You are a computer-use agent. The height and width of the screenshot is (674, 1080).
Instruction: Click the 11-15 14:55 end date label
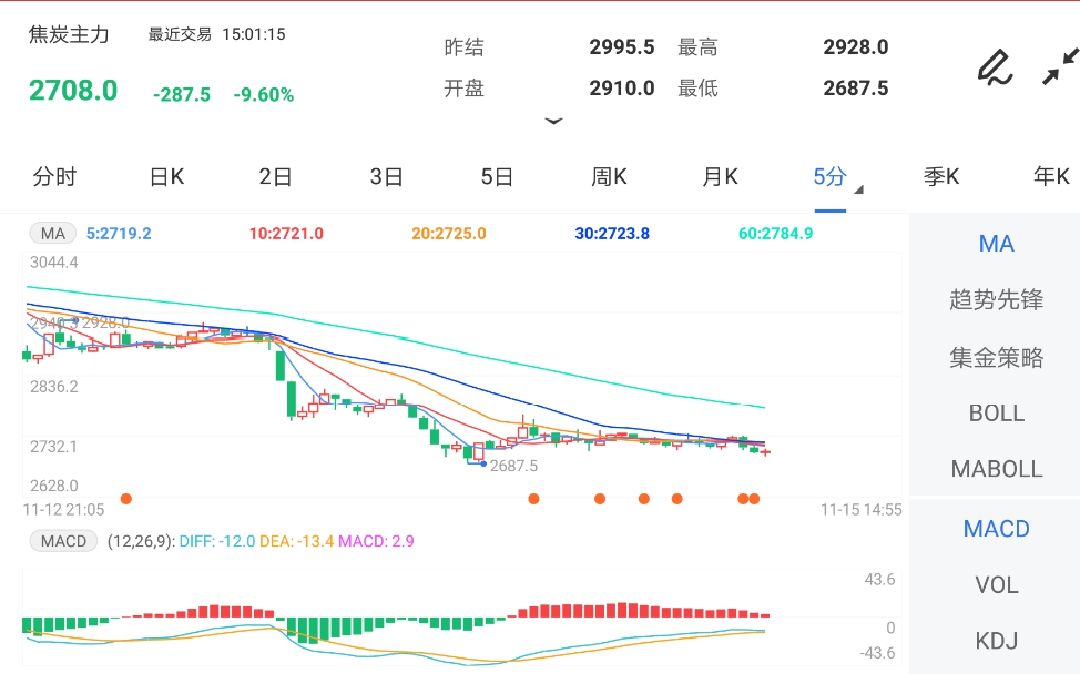point(861,509)
